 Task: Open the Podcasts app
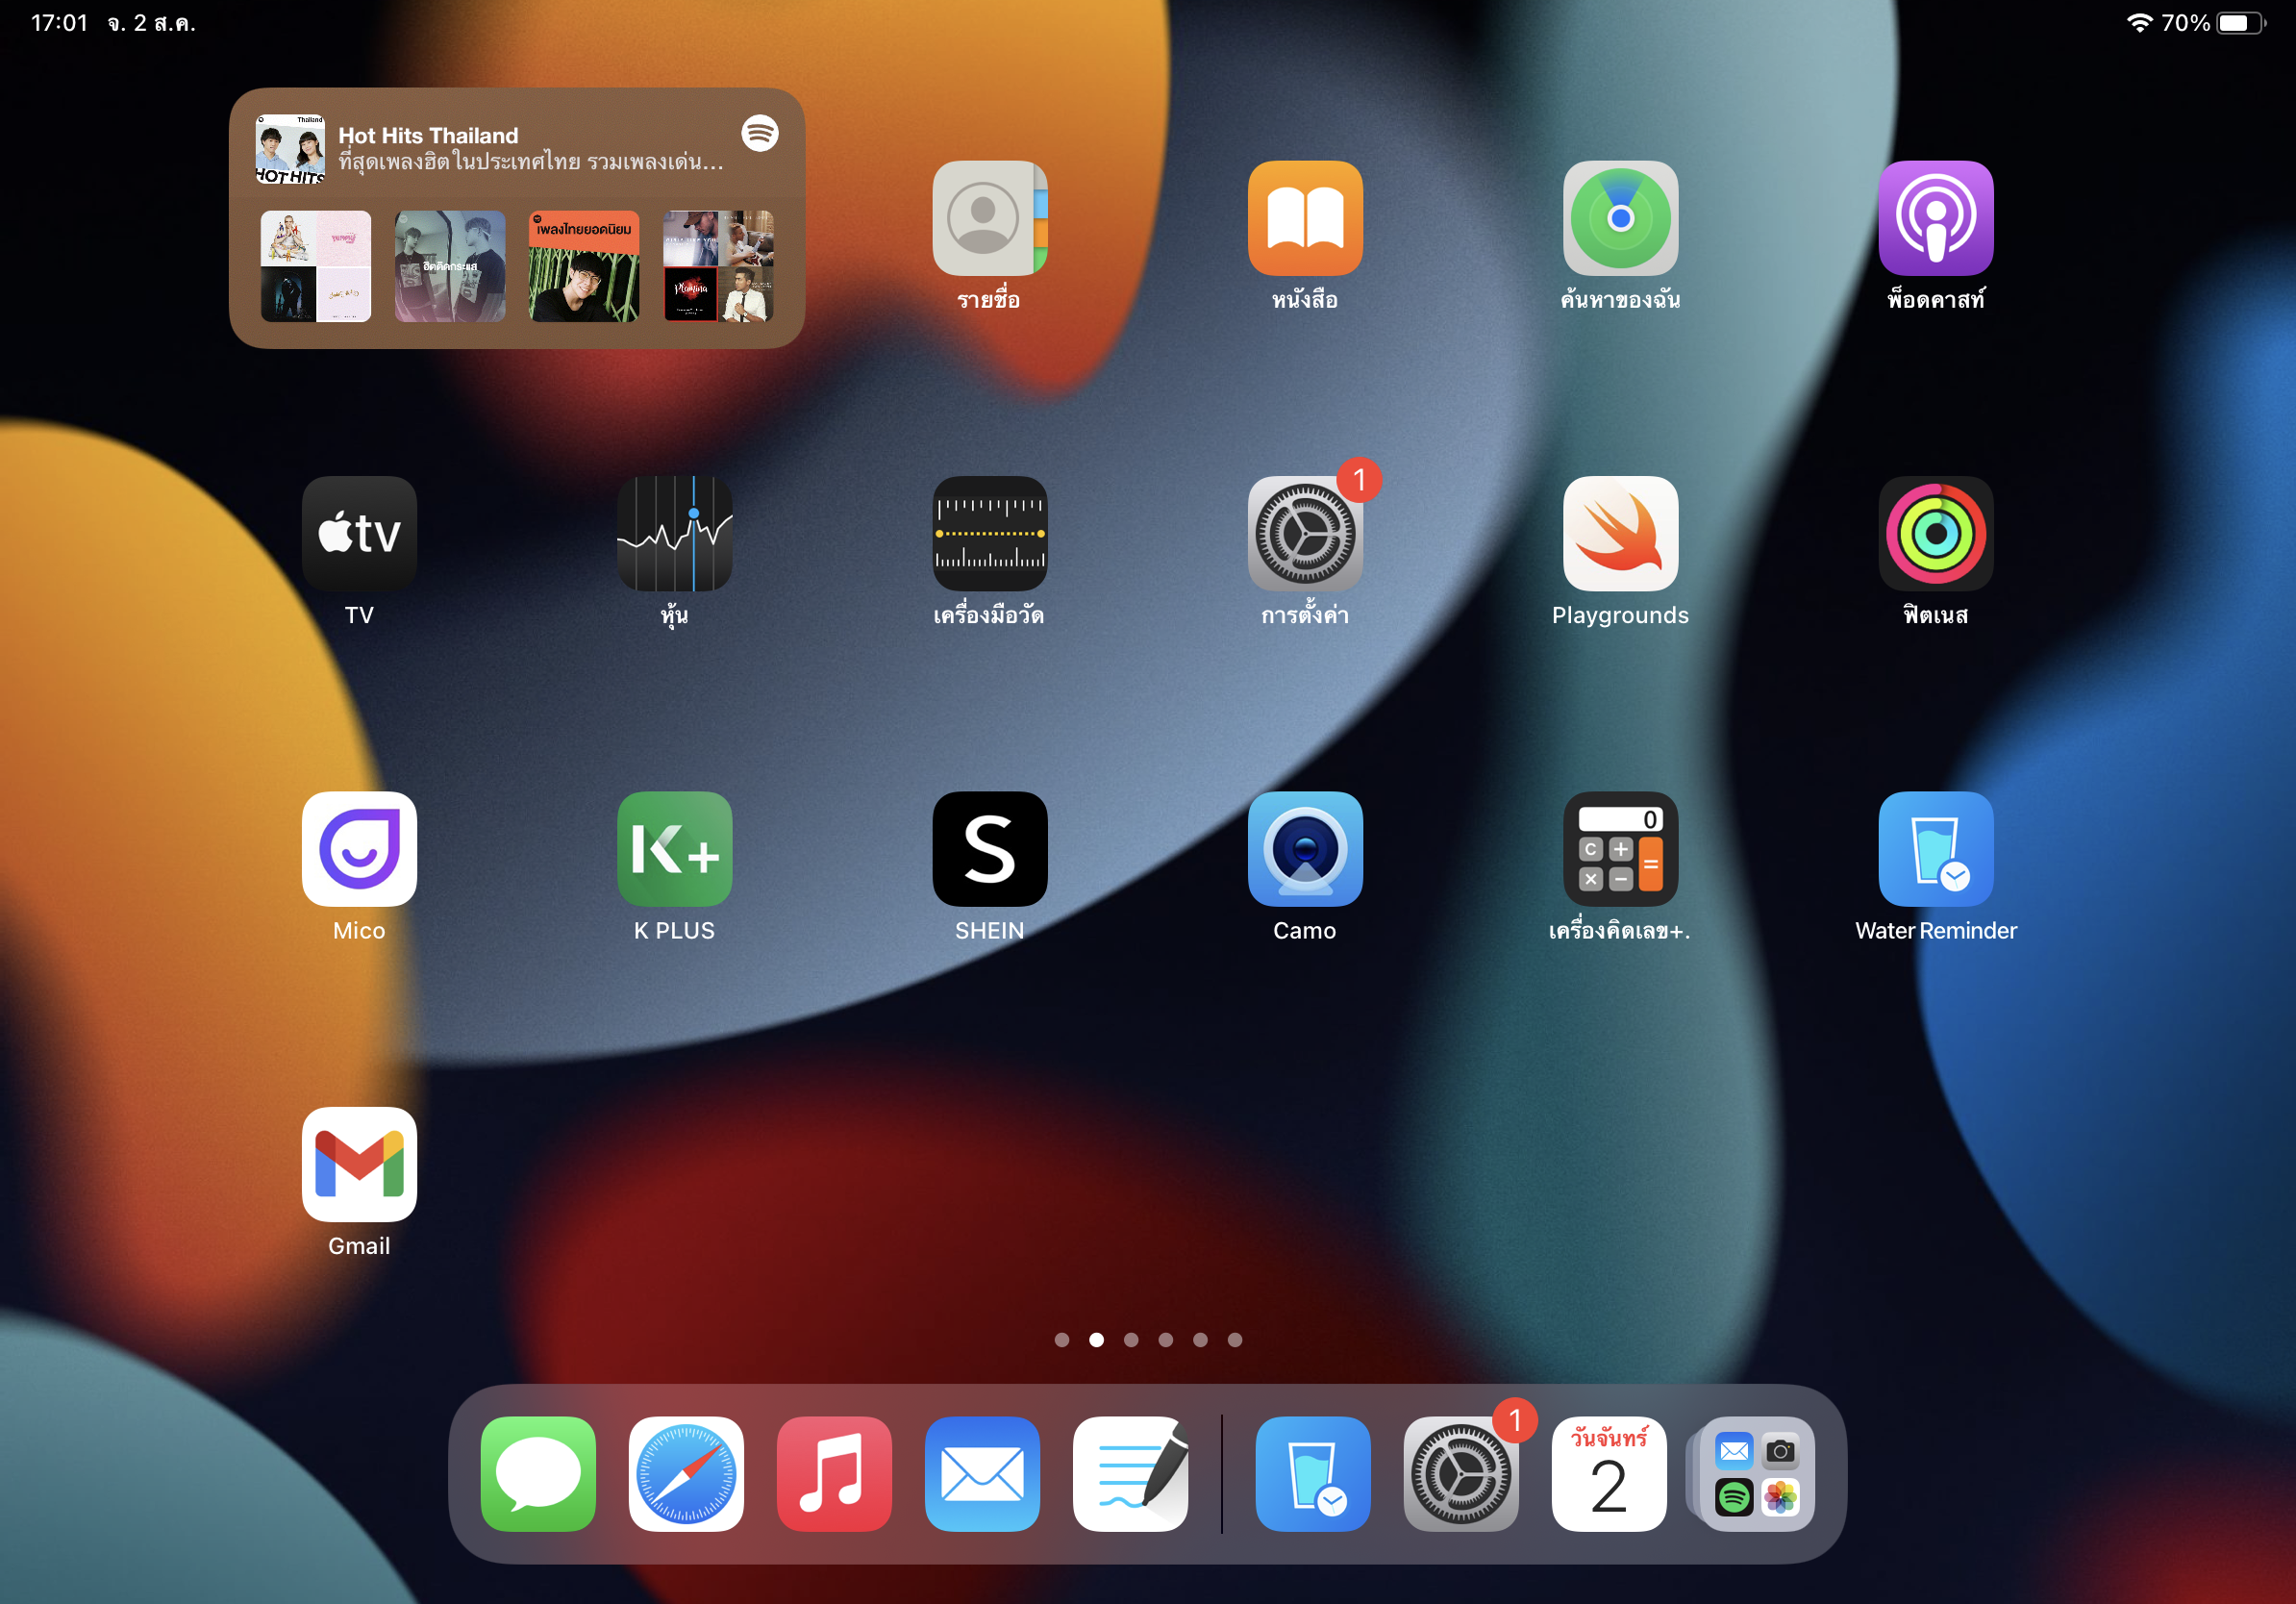coord(1935,218)
